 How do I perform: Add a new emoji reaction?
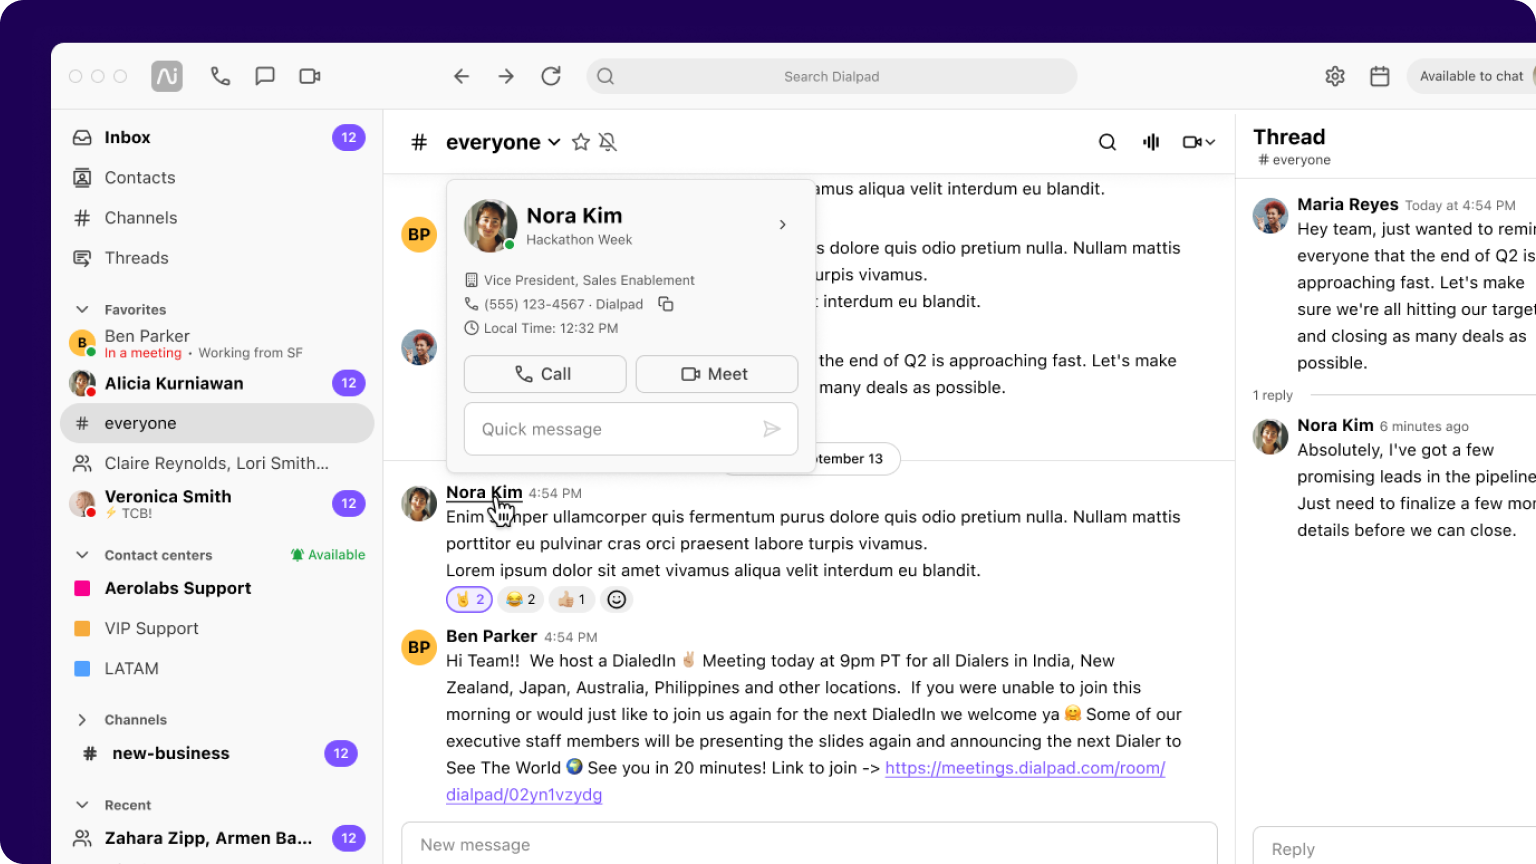click(x=617, y=599)
